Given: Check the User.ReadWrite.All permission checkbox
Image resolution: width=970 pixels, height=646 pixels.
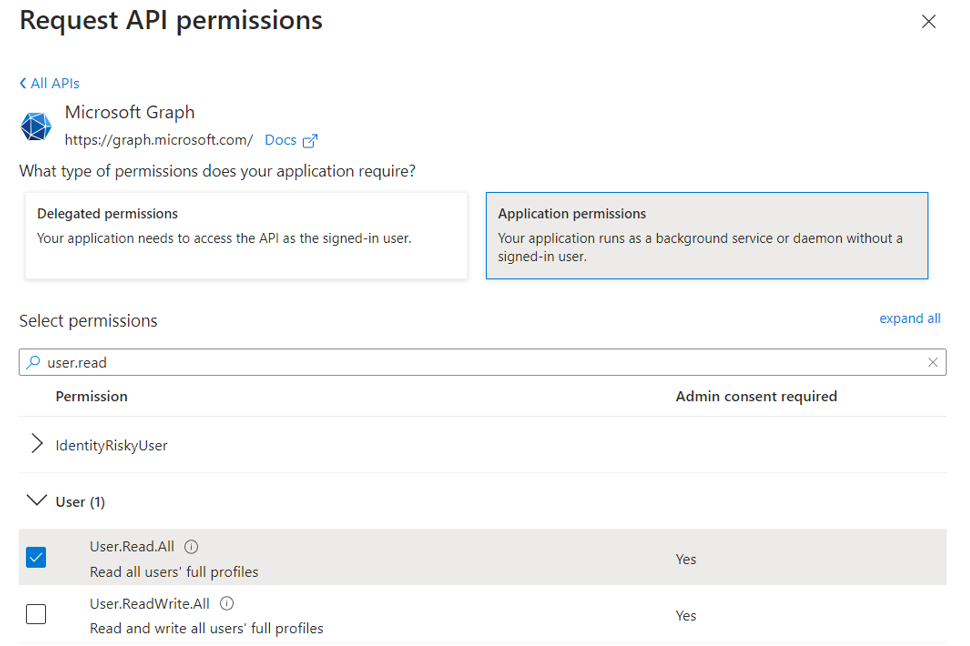Looking at the screenshot, I should [36, 614].
